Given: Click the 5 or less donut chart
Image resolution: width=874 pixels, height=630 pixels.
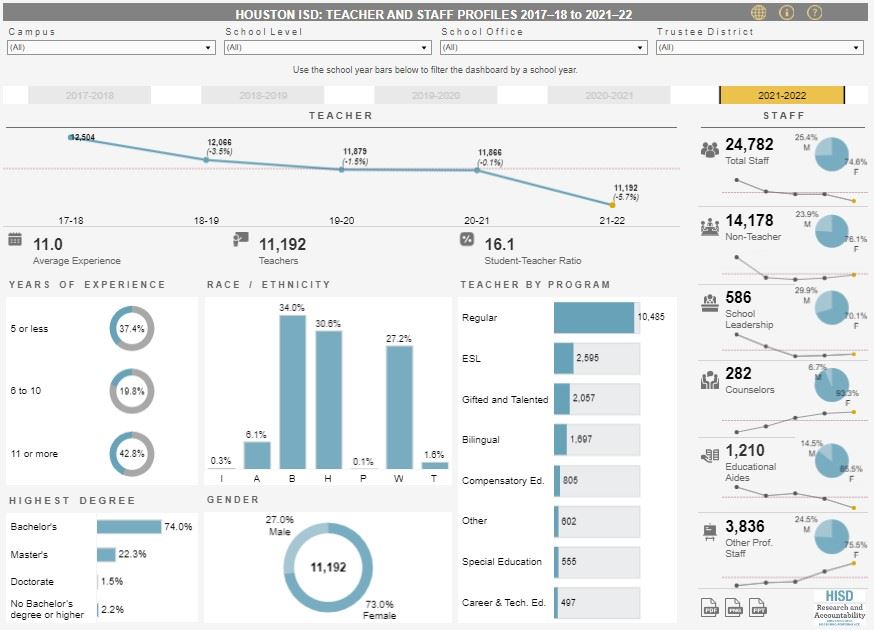Looking at the screenshot, I should 132,328.
